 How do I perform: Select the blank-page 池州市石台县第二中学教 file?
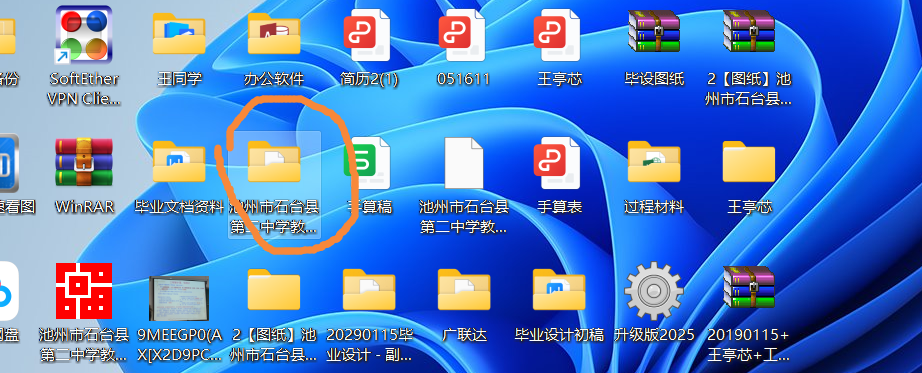click(464, 163)
